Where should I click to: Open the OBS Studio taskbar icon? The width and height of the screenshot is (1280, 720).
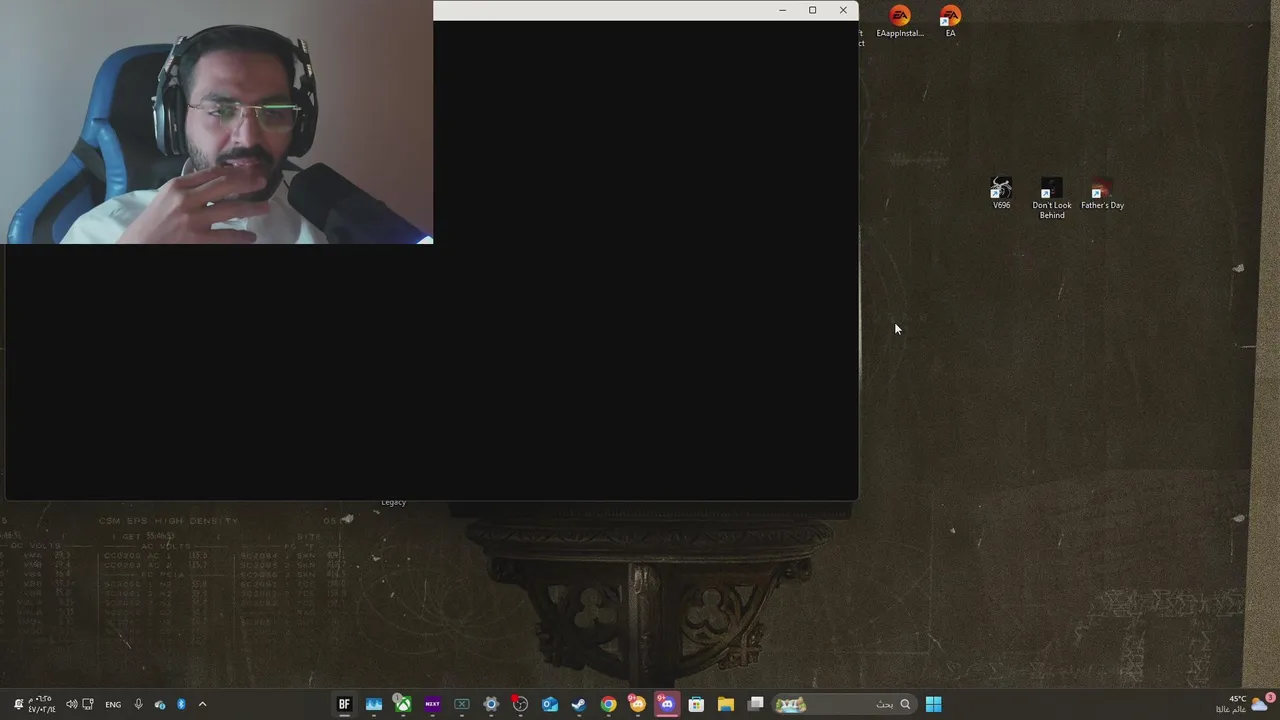pos(520,704)
